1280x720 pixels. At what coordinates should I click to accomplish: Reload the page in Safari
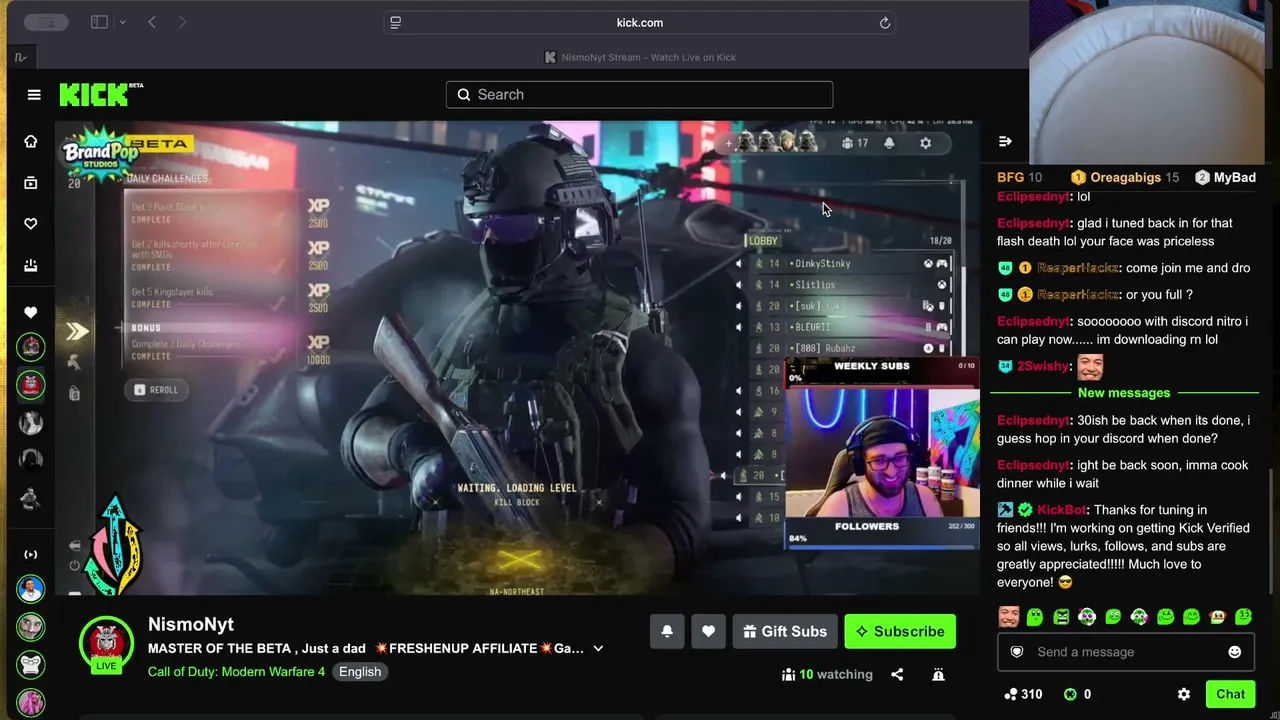point(885,23)
